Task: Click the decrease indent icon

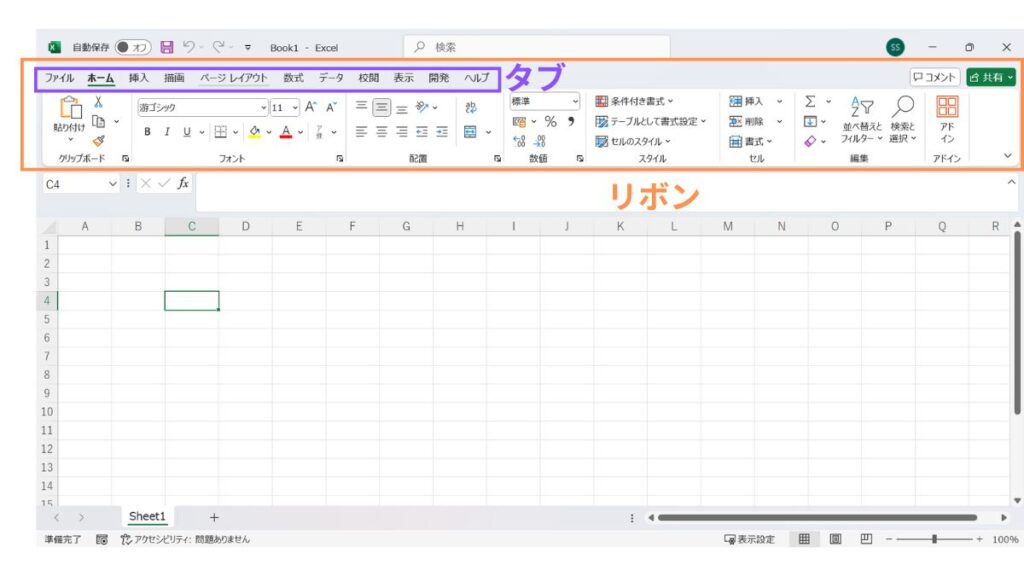Action: coord(422,132)
